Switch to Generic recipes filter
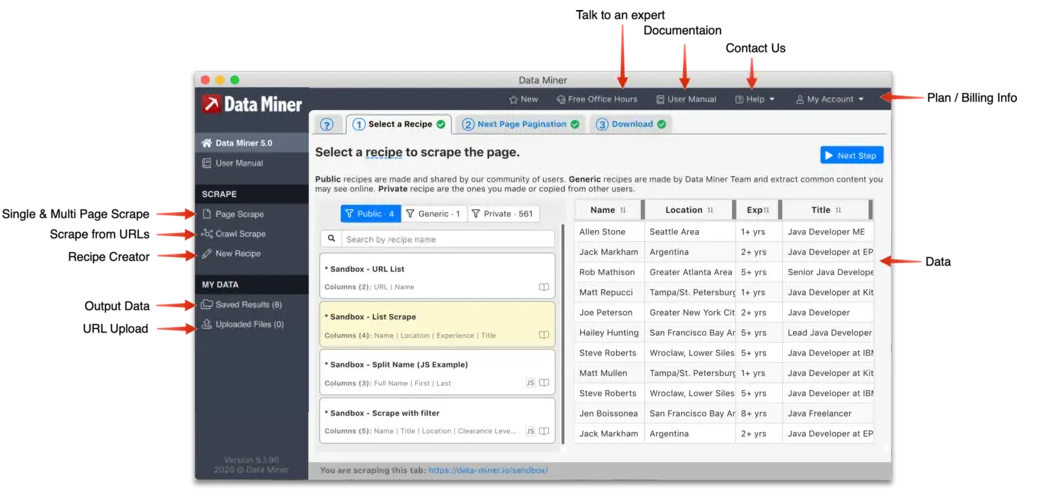 tap(434, 214)
